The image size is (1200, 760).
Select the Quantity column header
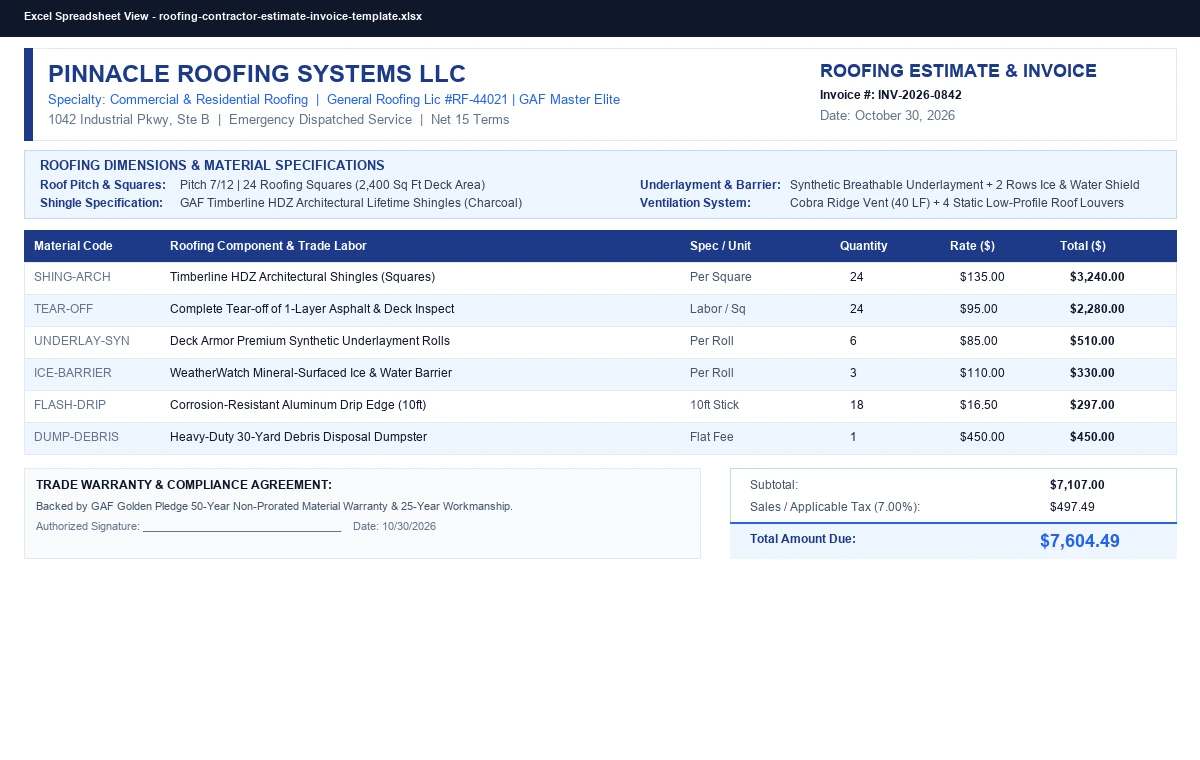(x=863, y=246)
